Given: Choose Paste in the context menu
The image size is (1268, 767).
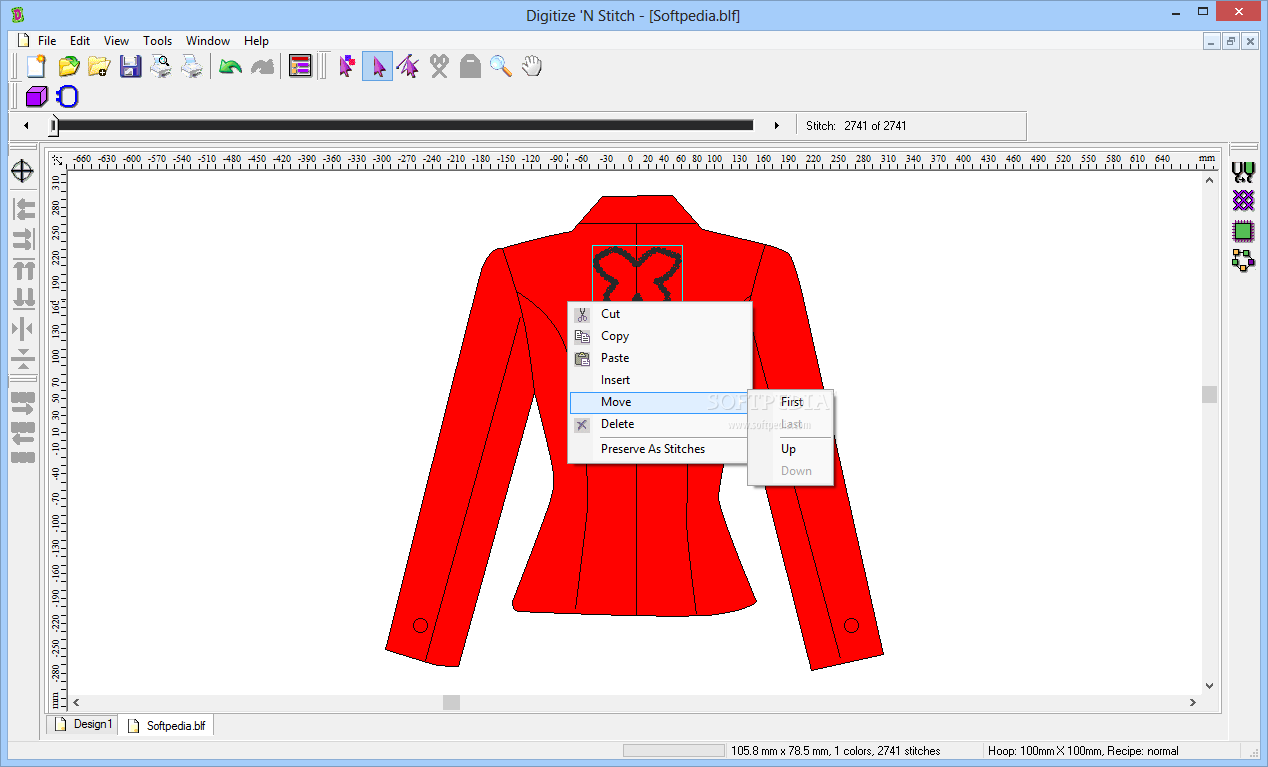Looking at the screenshot, I should (x=659, y=358).
